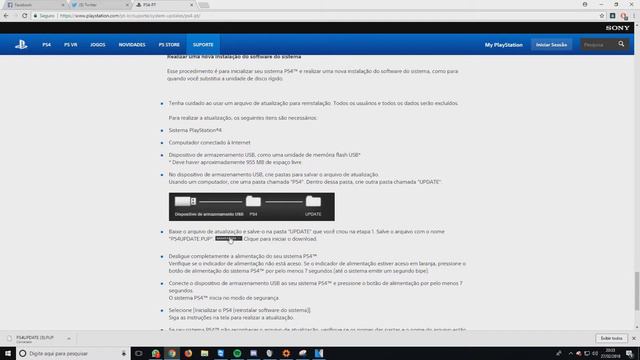The image size is (640, 360).
Task: Open the NOVIDADES menu
Action: tap(132, 44)
